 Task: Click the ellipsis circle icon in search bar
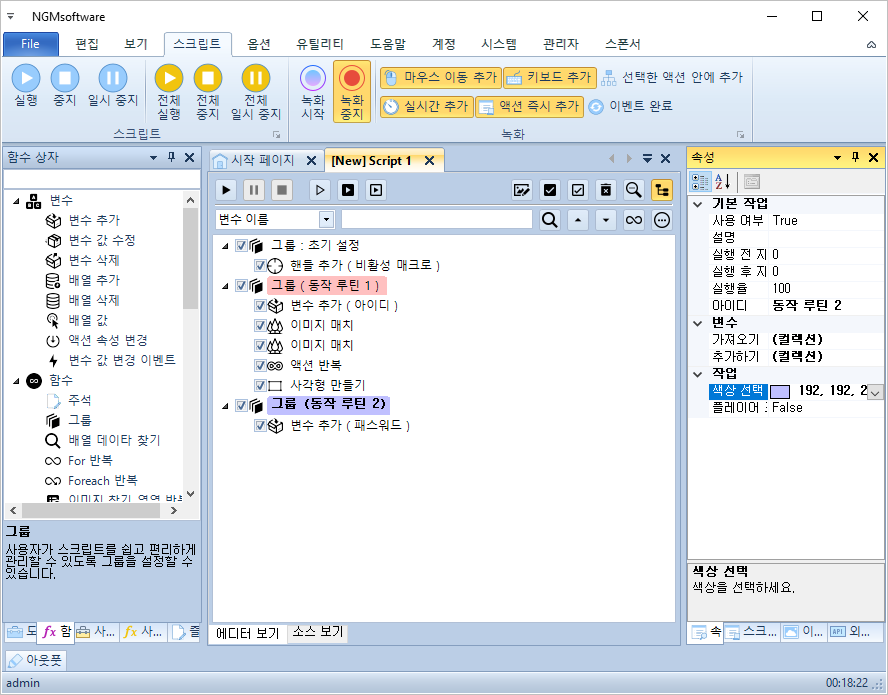click(661, 220)
